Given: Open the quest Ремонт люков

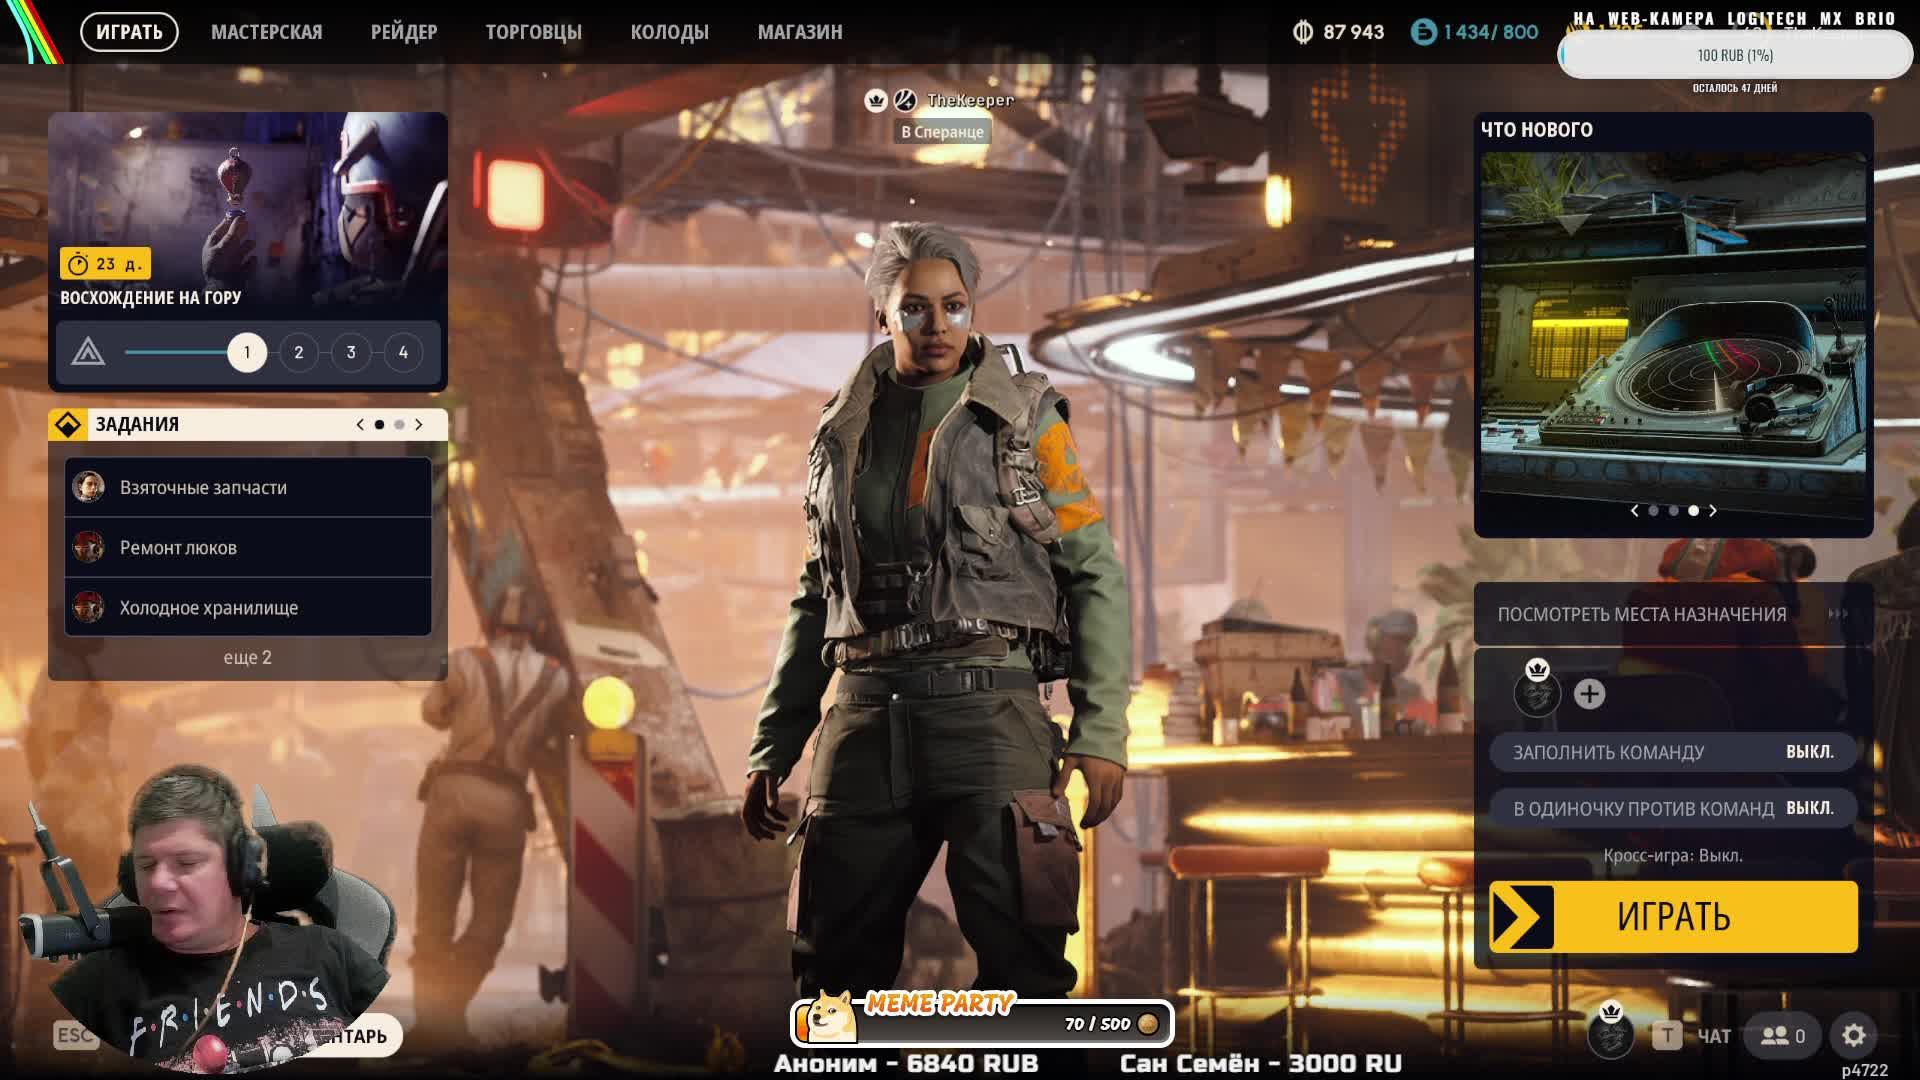Looking at the screenshot, I should tap(248, 547).
